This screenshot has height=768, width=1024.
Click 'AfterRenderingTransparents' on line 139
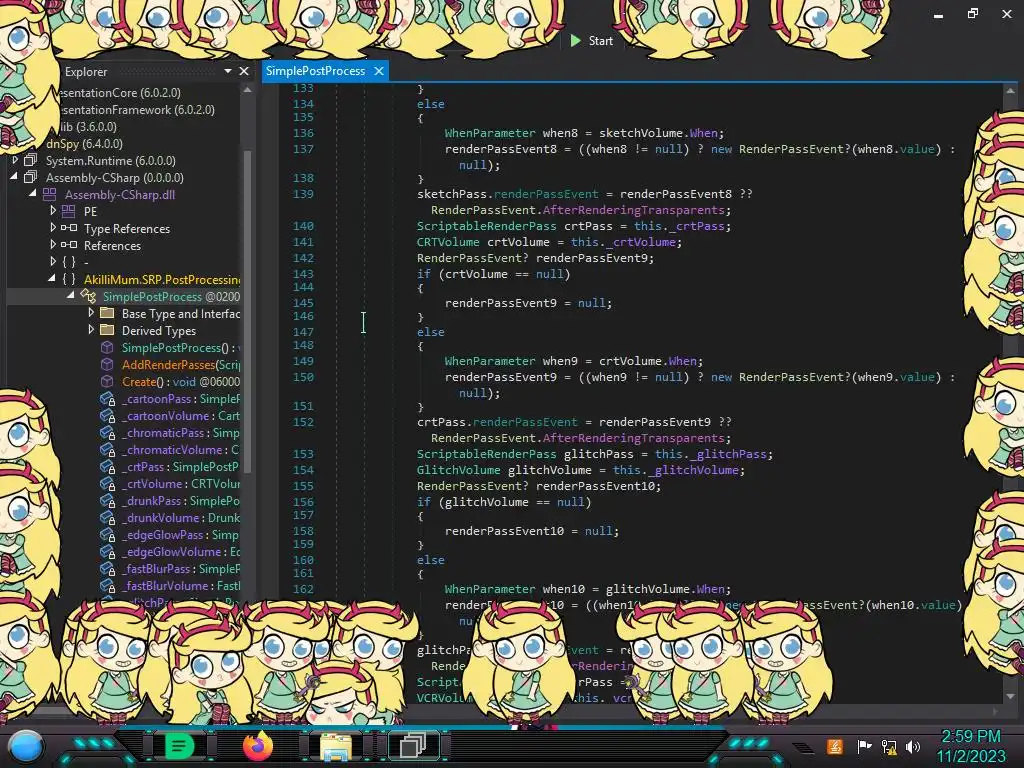click(633, 210)
